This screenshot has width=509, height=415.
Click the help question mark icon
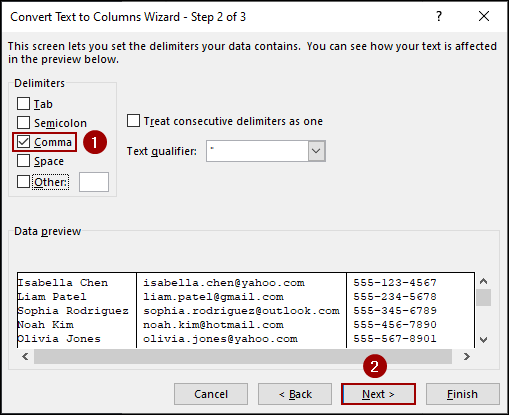tap(439, 16)
